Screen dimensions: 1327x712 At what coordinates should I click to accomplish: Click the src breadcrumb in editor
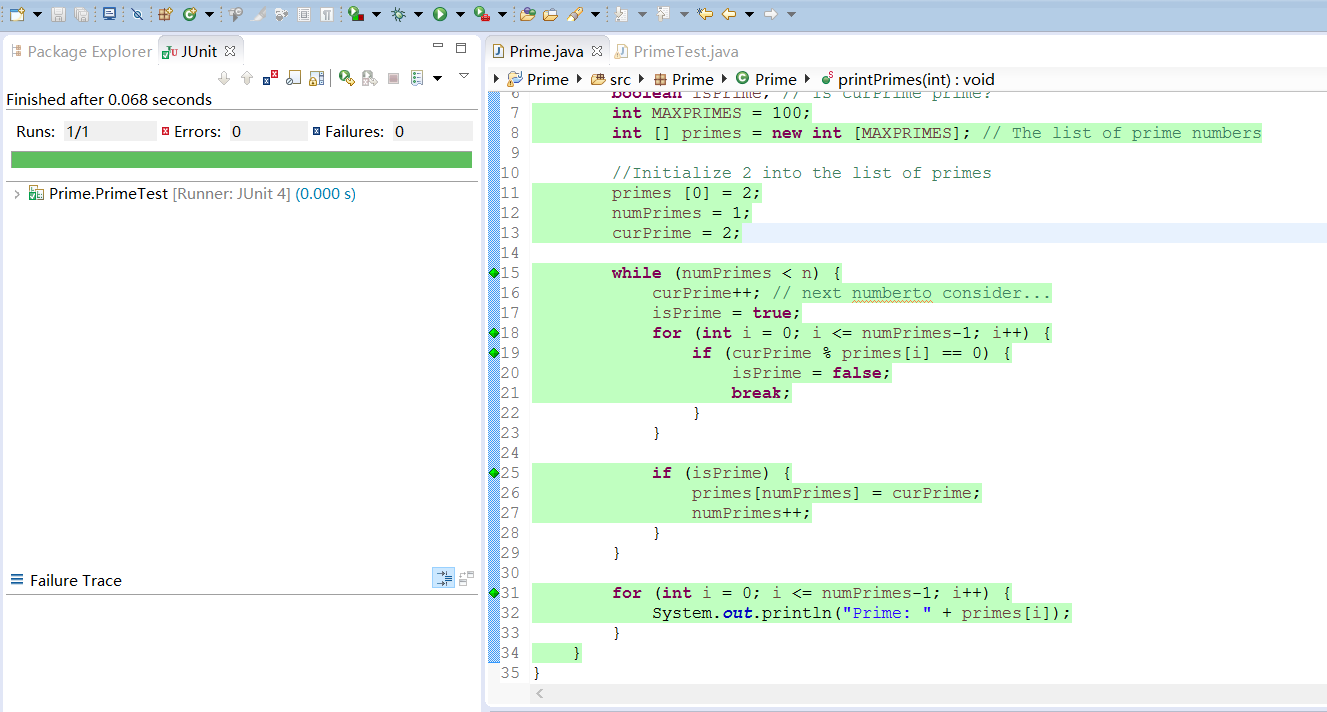click(x=620, y=79)
